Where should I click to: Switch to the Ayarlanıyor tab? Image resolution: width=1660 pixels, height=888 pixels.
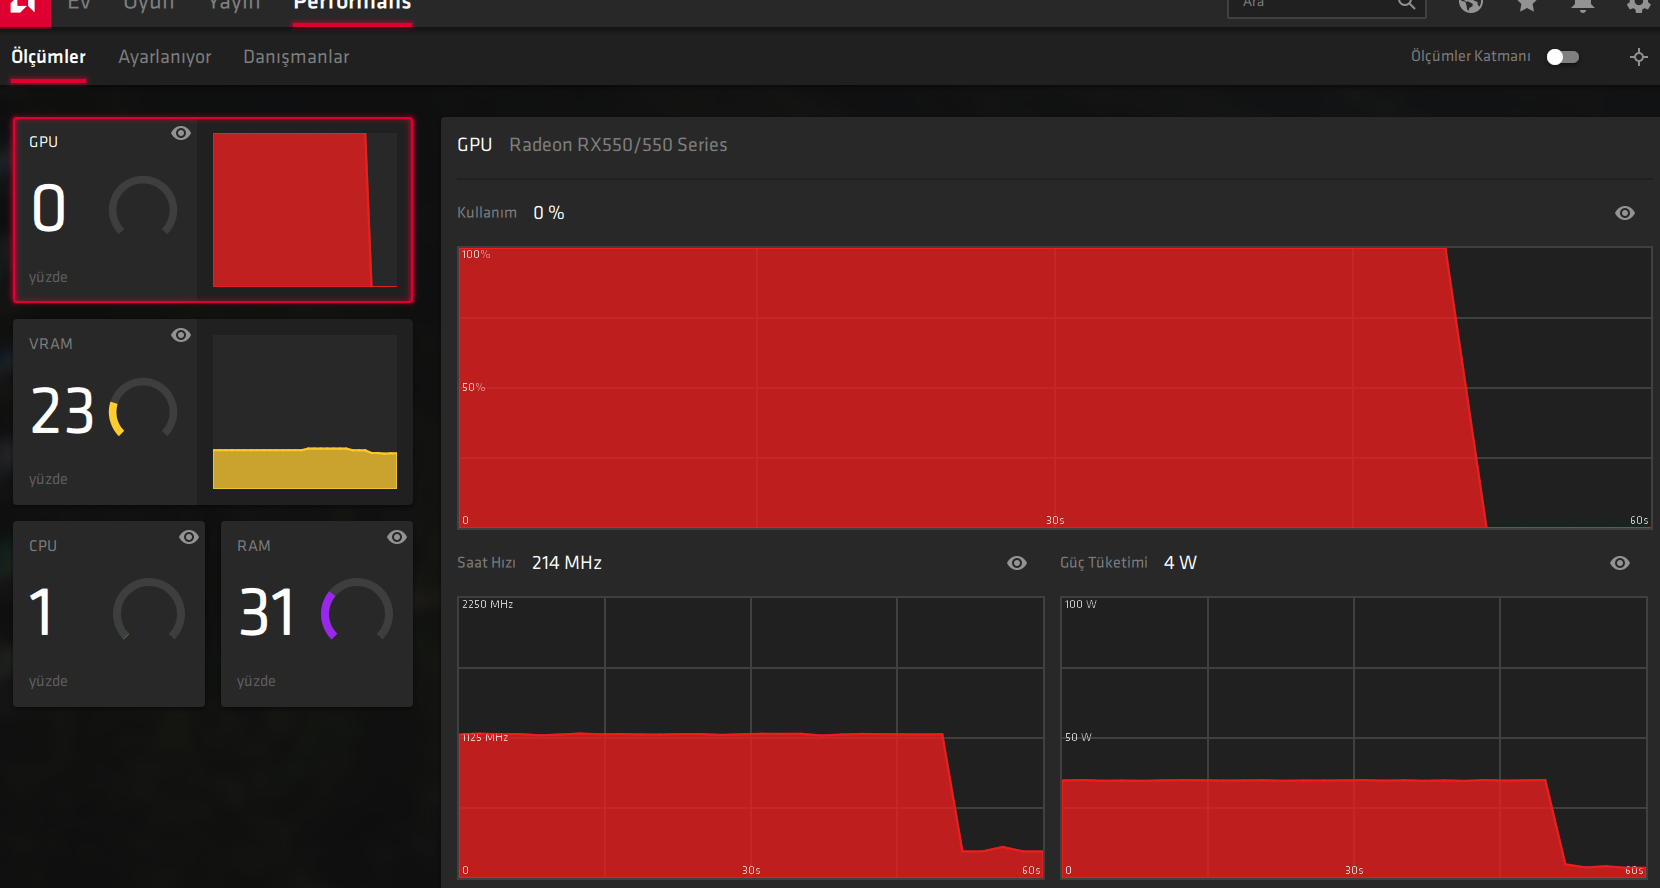[165, 57]
